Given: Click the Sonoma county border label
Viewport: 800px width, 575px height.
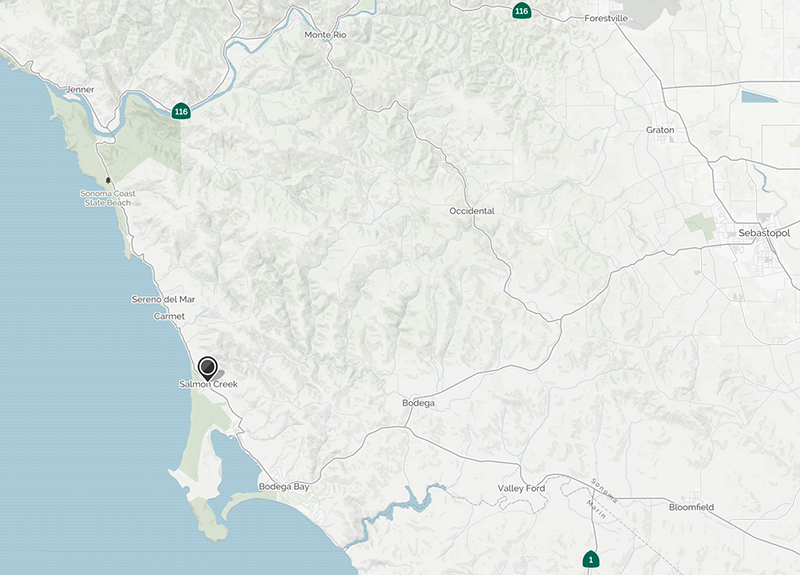Looking at the screenshot, I should pos(604,490).
